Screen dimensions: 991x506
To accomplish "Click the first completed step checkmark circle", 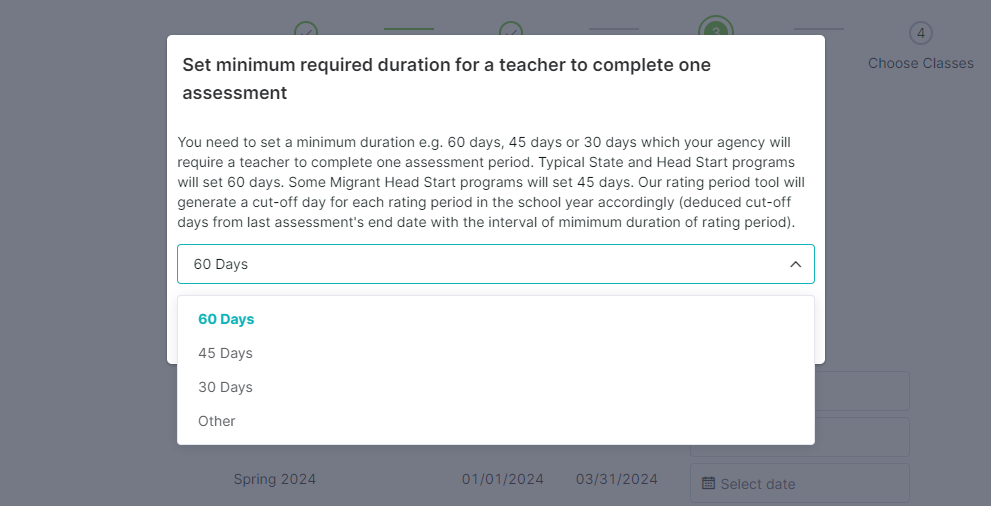I will click(306, 28).
